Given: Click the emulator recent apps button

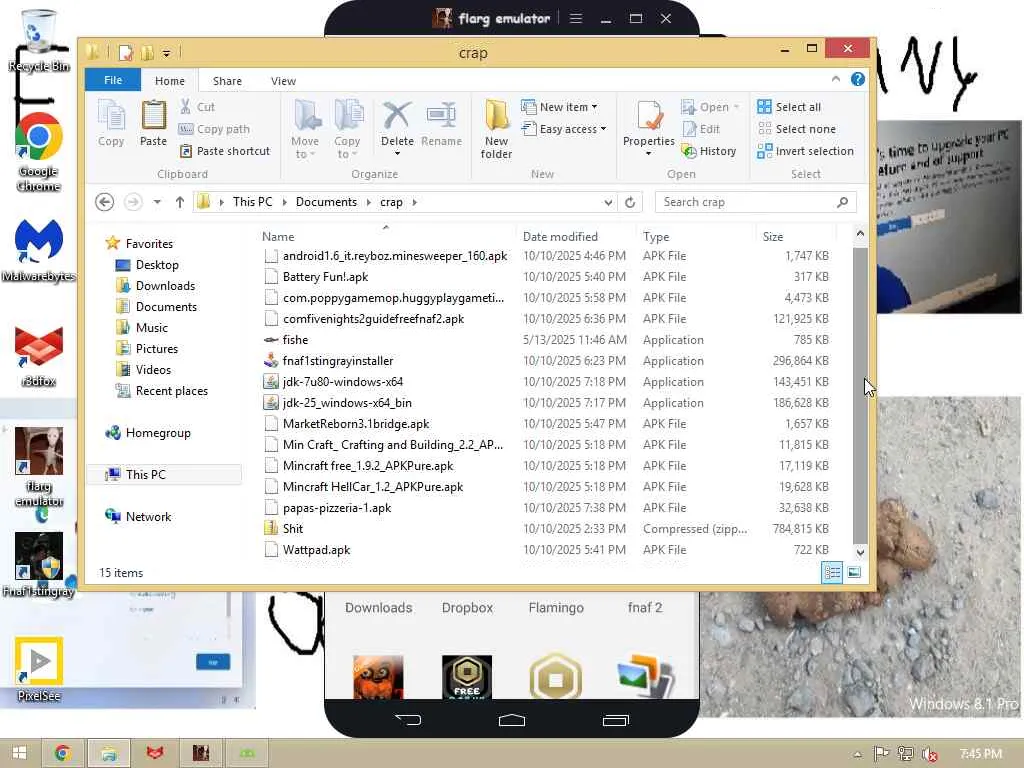Looking at the screenshot, I should click(615, 720).
